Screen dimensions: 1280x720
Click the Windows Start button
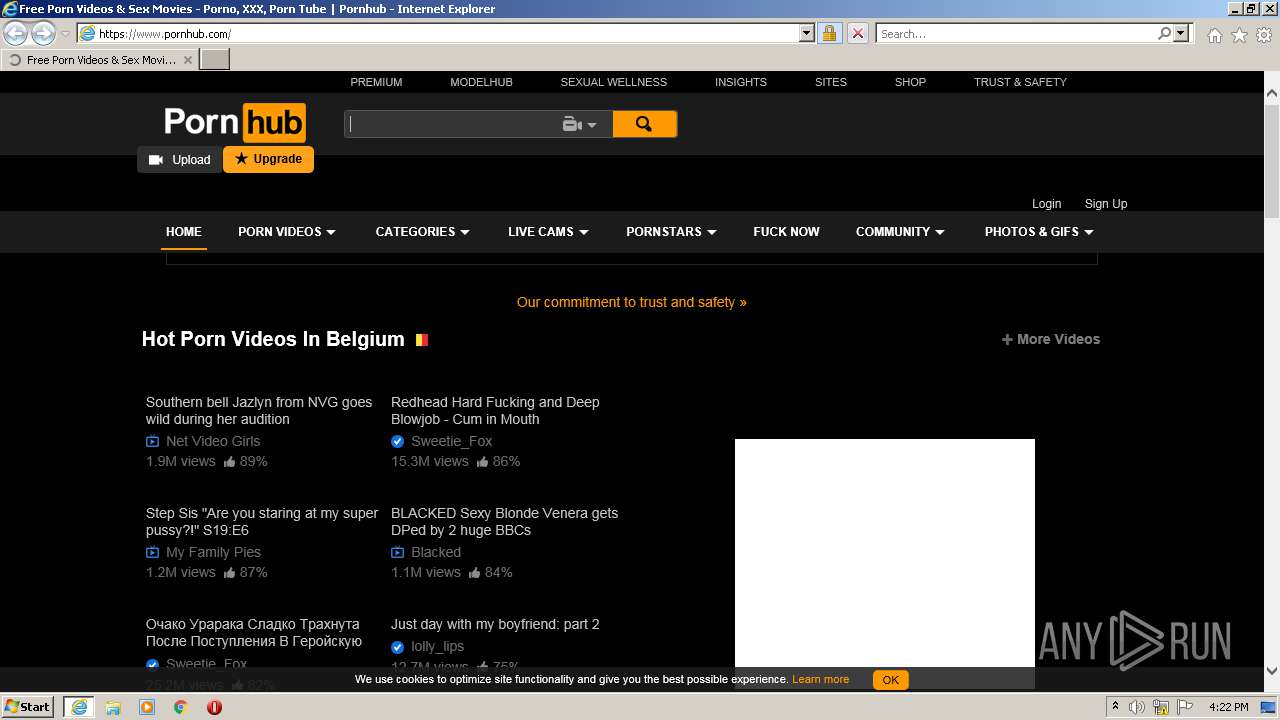pos(28,707)
